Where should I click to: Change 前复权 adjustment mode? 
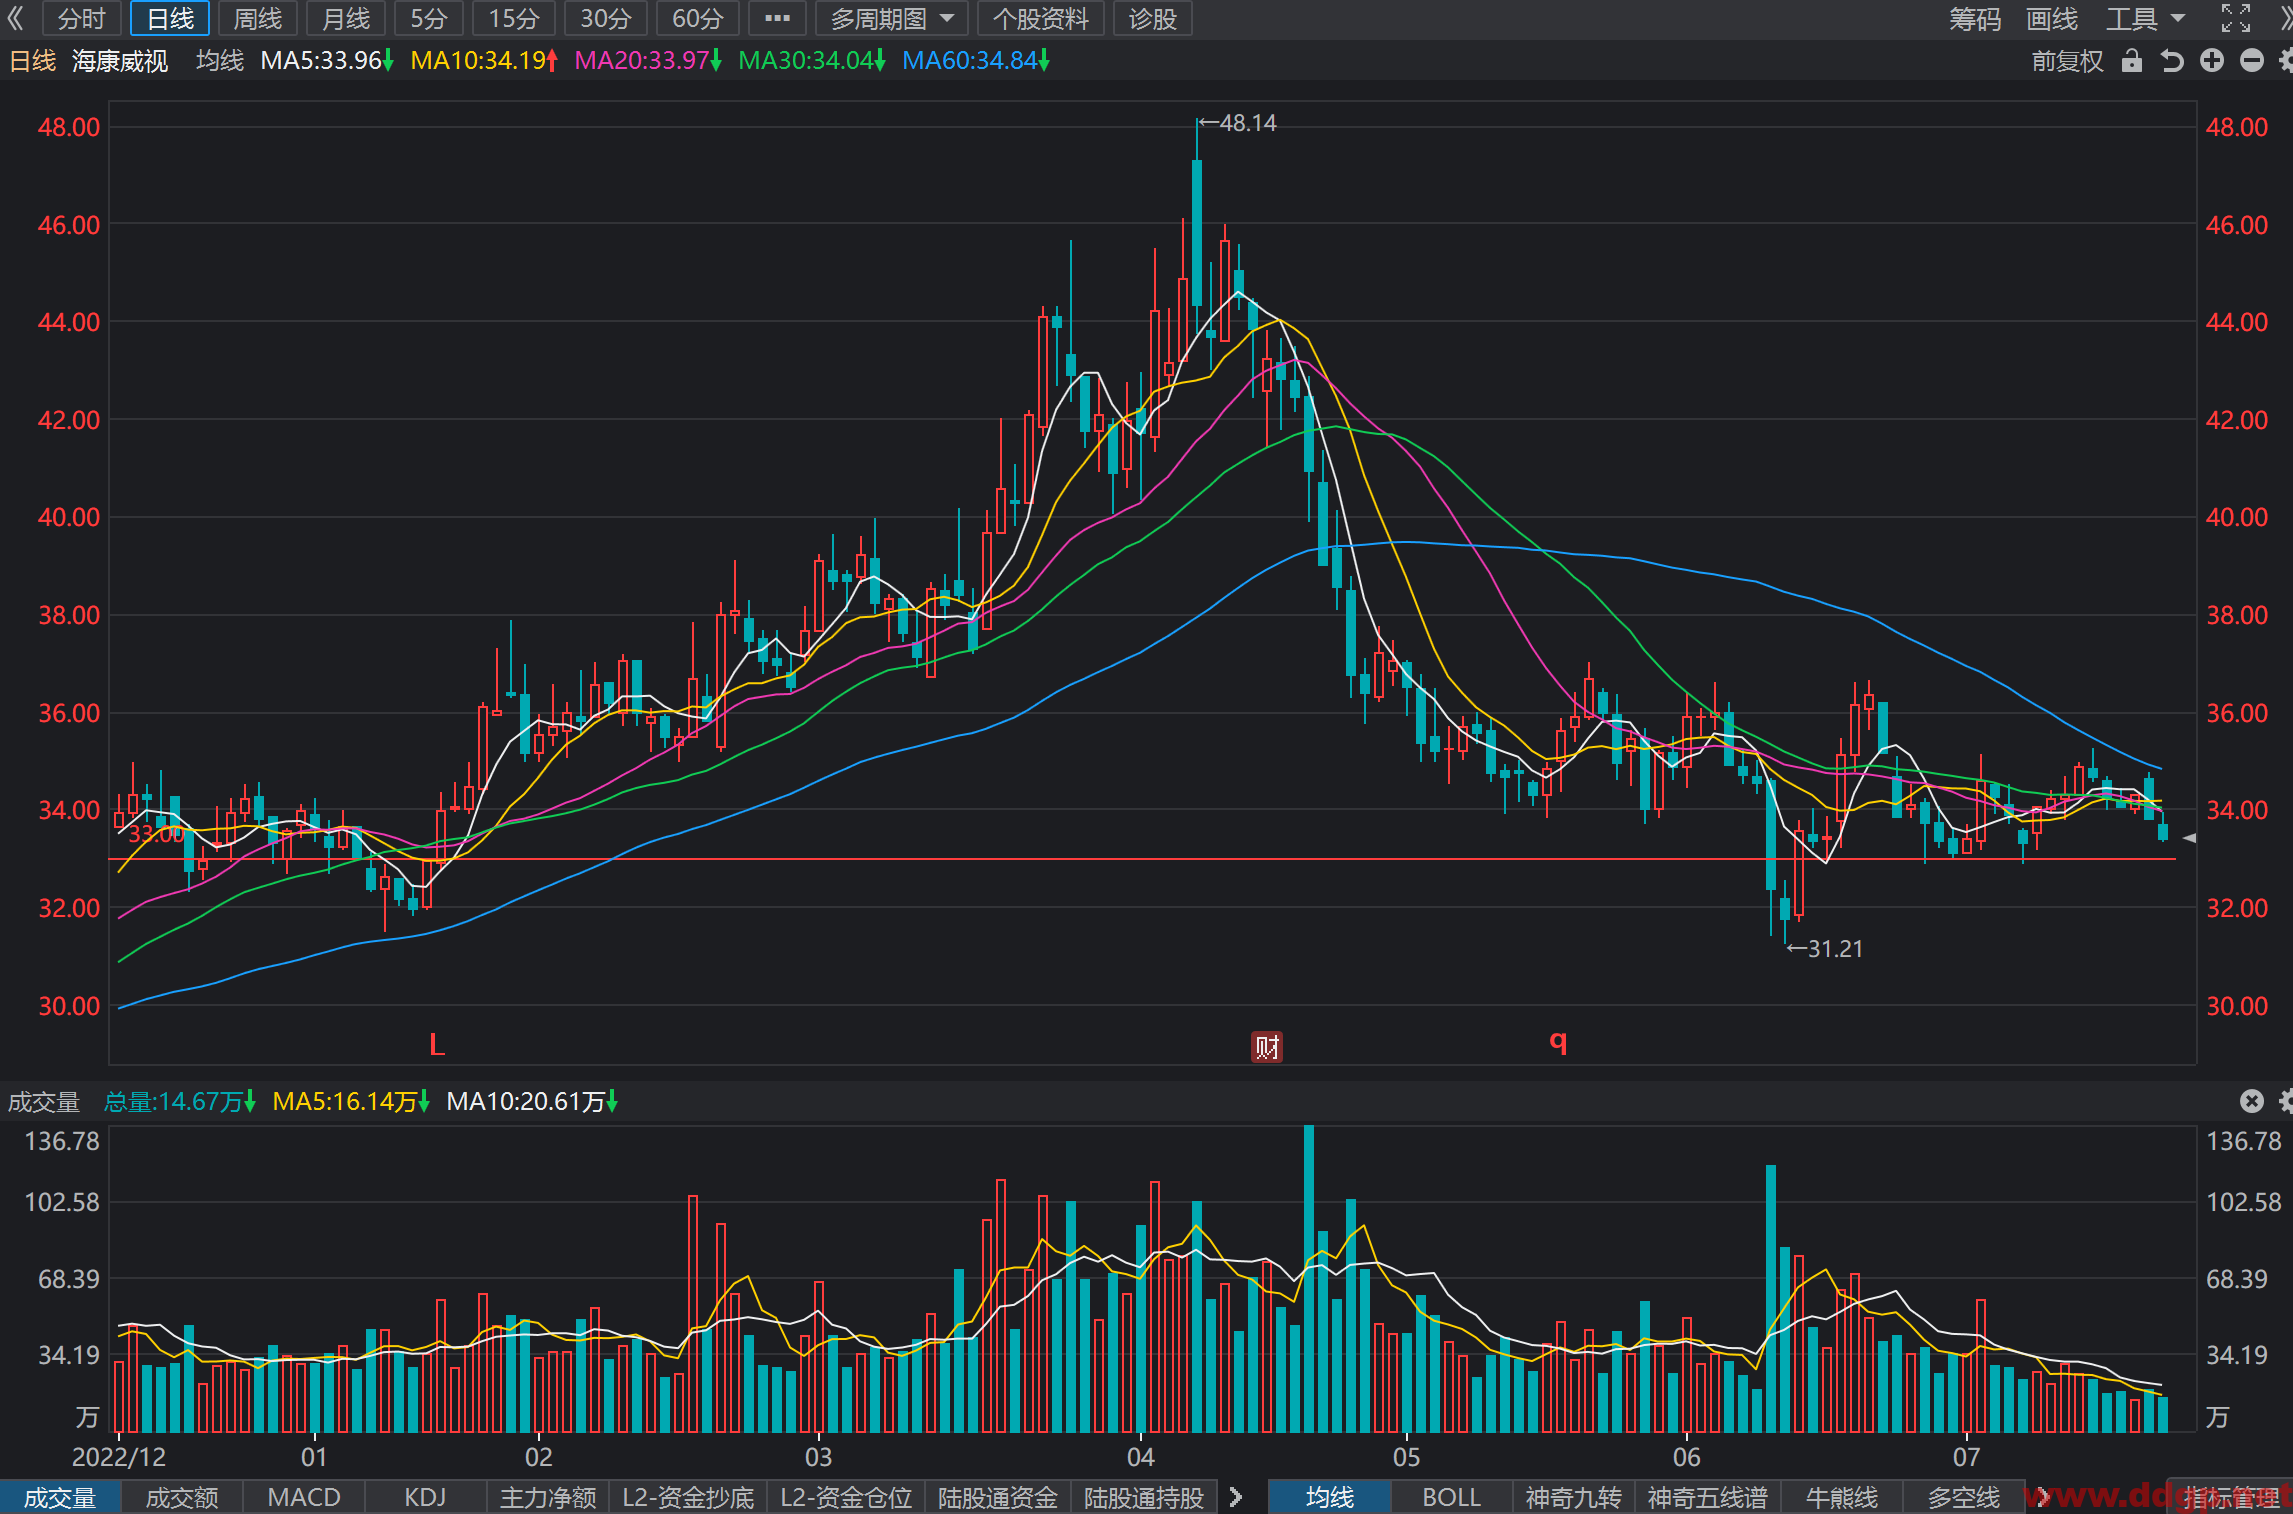tap(2067, 61)
